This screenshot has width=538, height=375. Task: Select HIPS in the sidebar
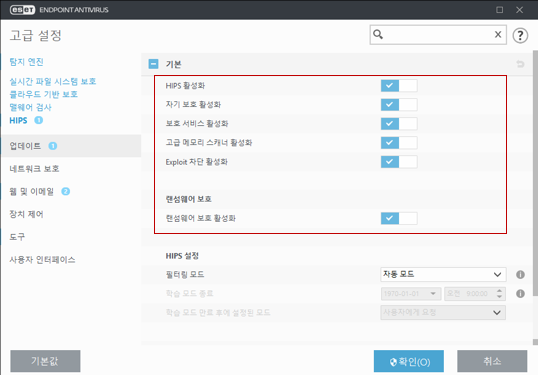click(18, 120)
